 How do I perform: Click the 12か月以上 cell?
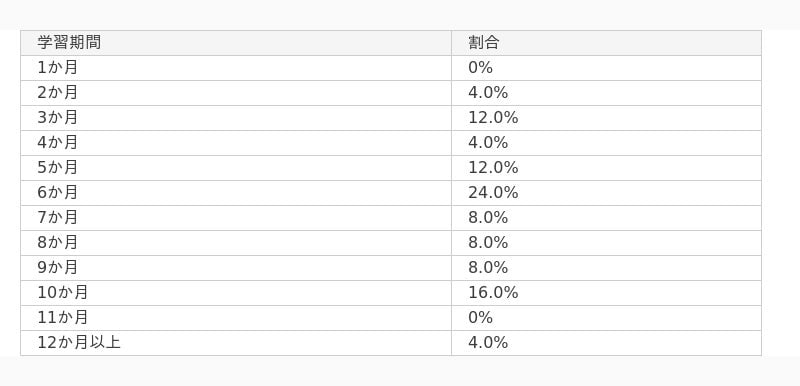236,343
